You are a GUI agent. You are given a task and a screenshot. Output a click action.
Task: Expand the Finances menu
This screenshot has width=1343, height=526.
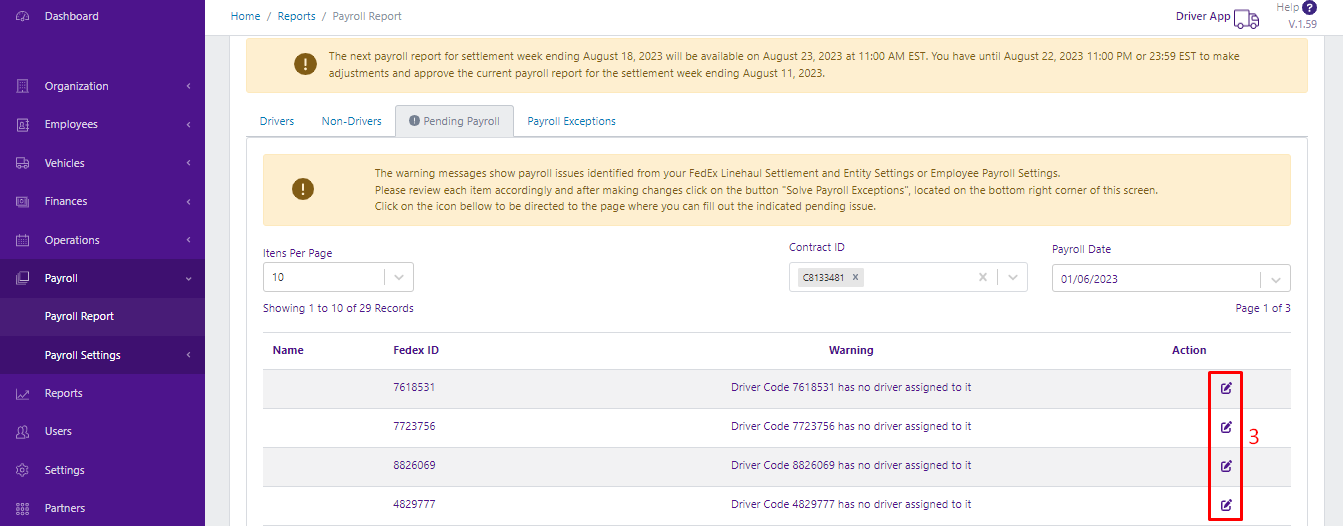pyautogui.click(x=189, y=201)
